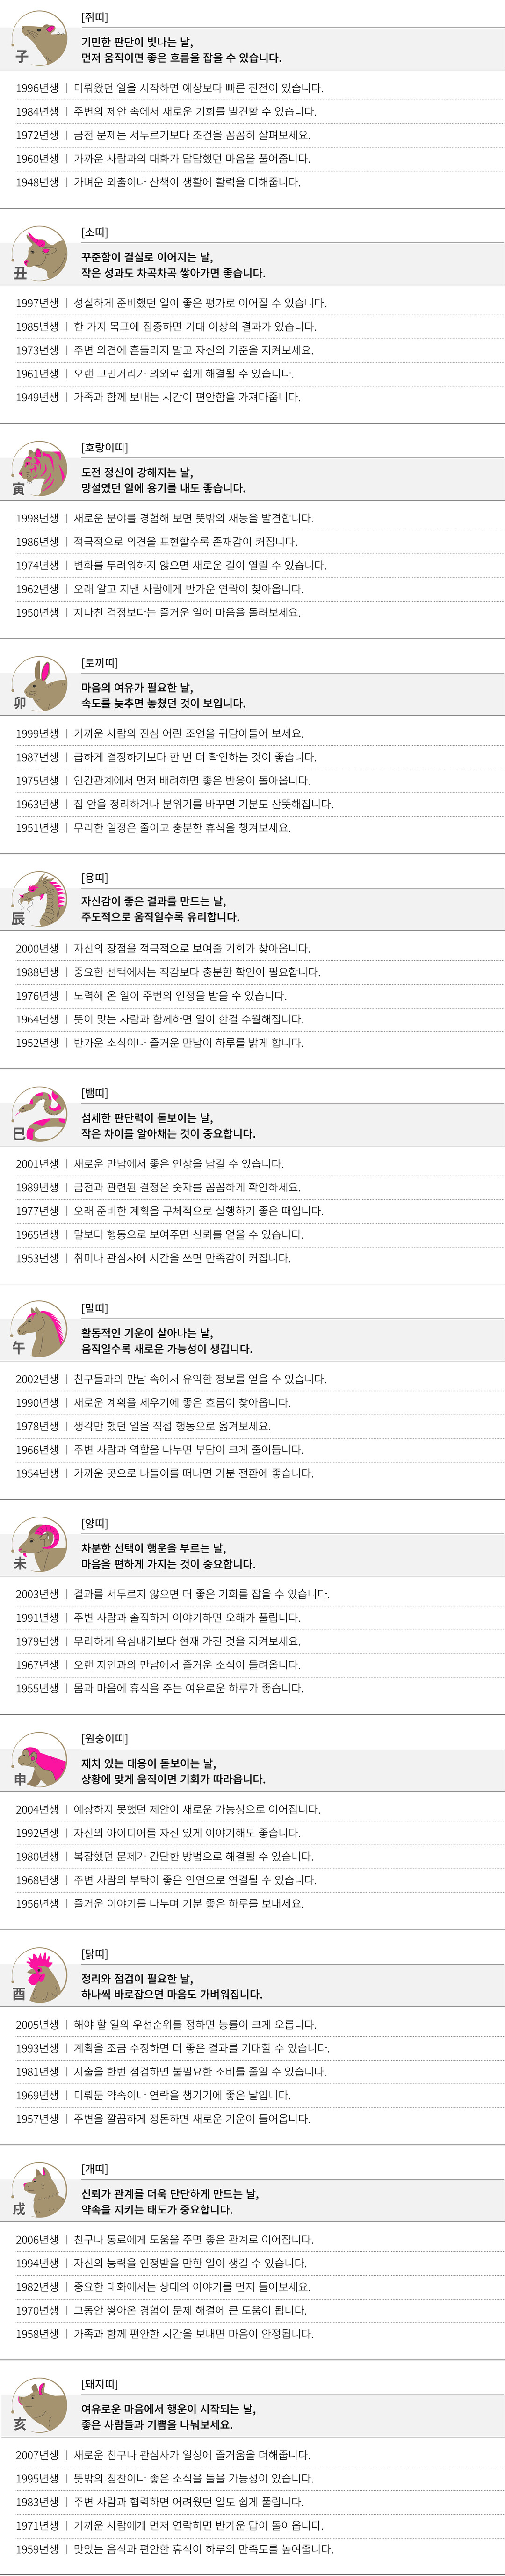Click the ox zodiac icon

click(x=39, y=254)
